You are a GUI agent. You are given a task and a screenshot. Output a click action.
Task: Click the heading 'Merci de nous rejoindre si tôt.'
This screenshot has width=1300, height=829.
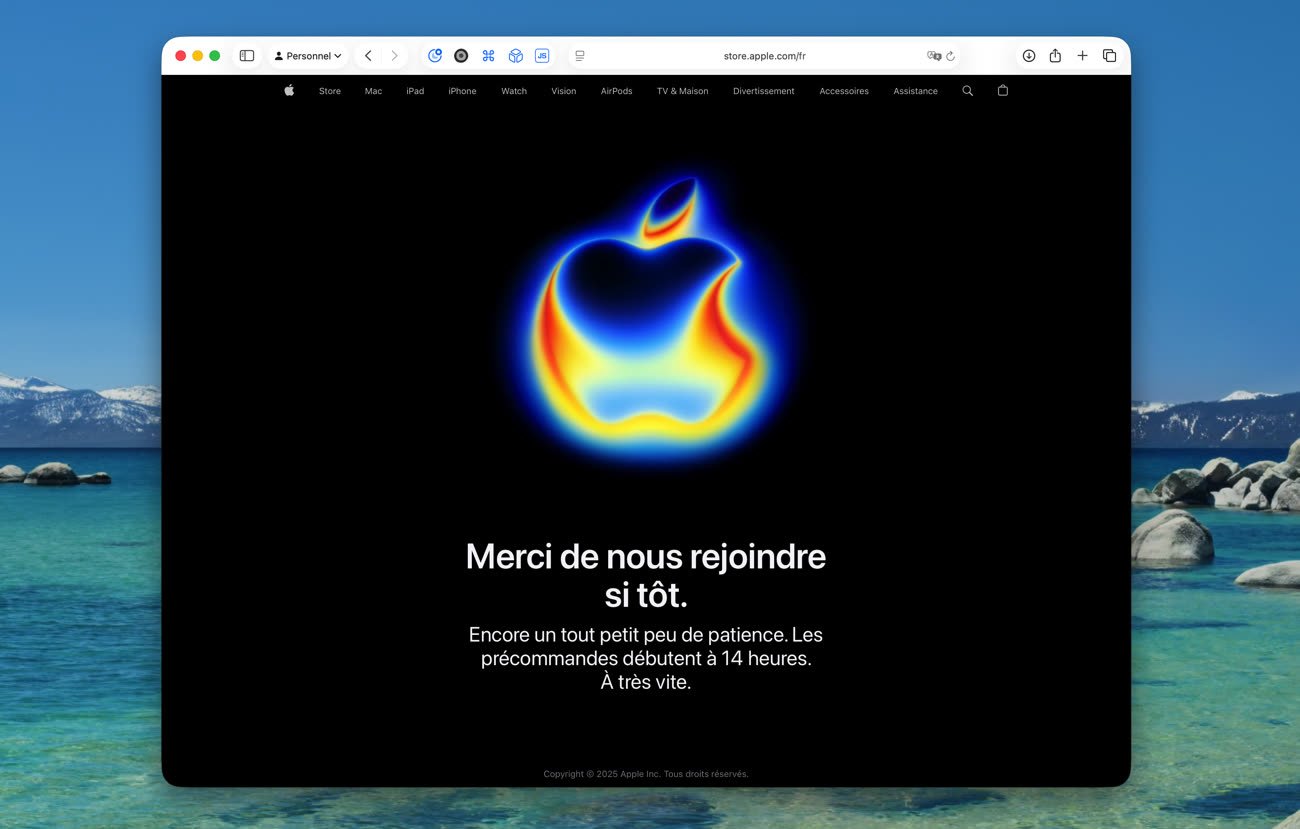(x=646, y=575)
